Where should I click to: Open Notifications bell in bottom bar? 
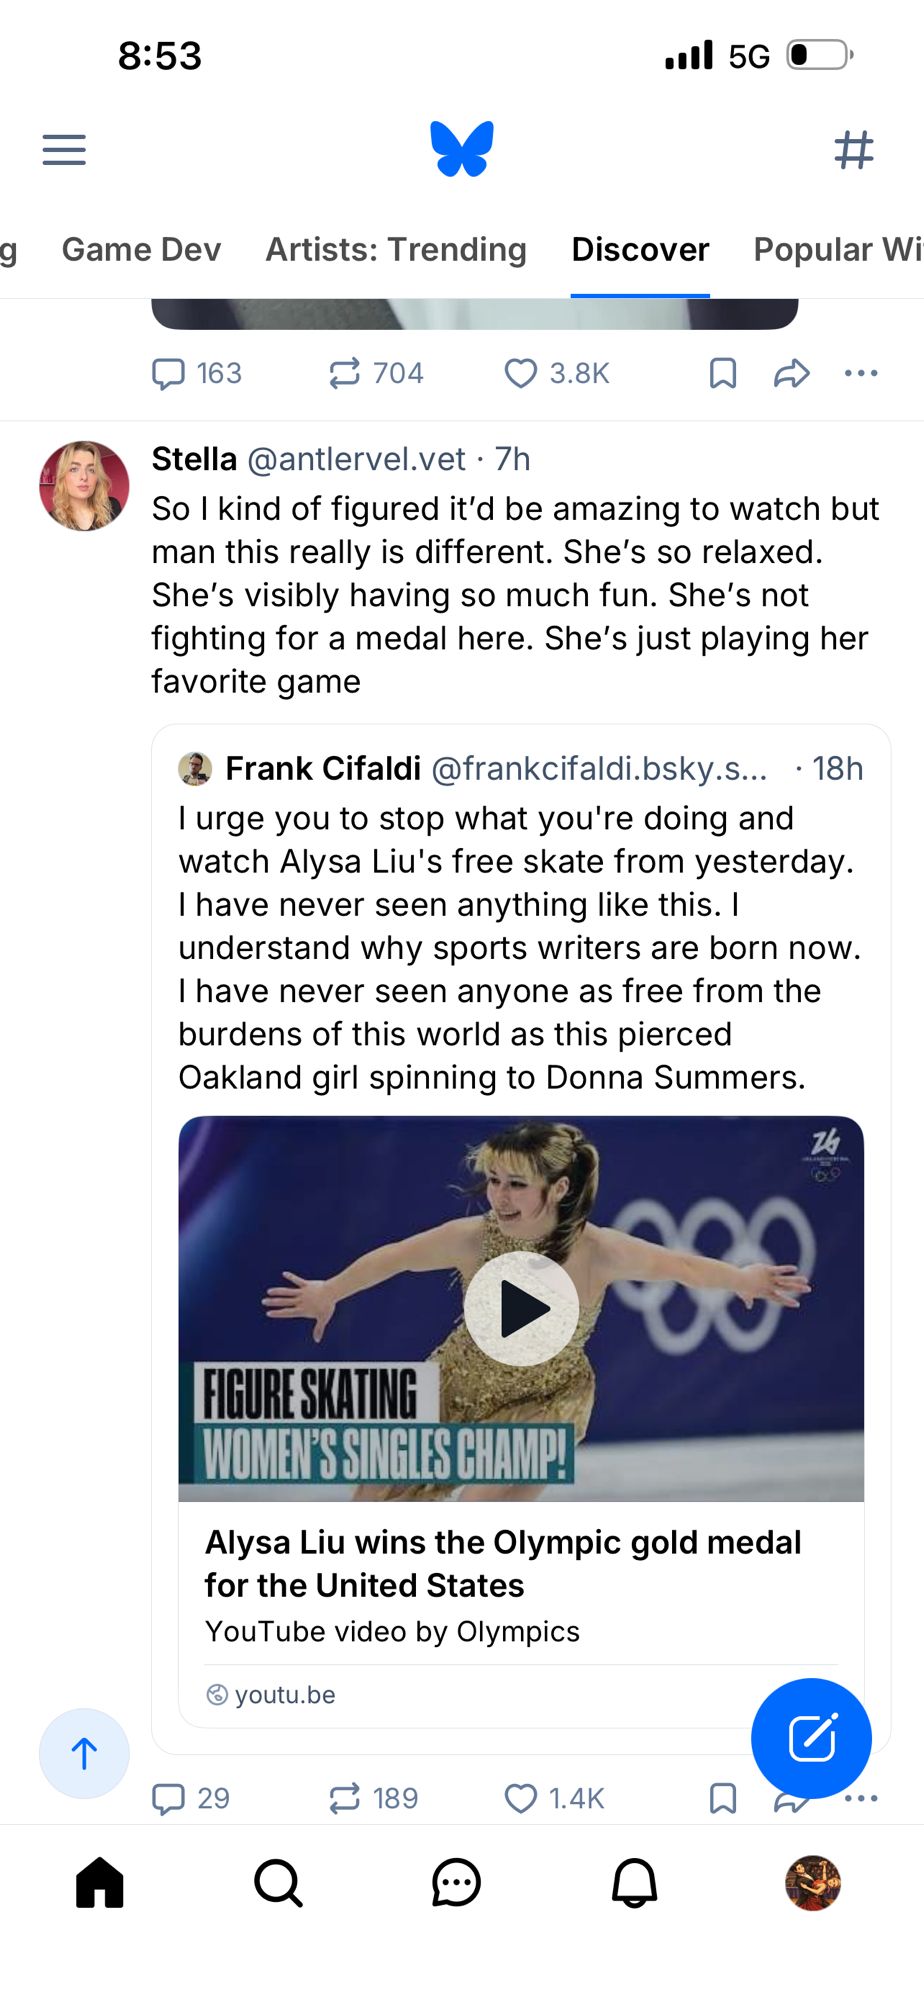click(x=634, y=1884)
